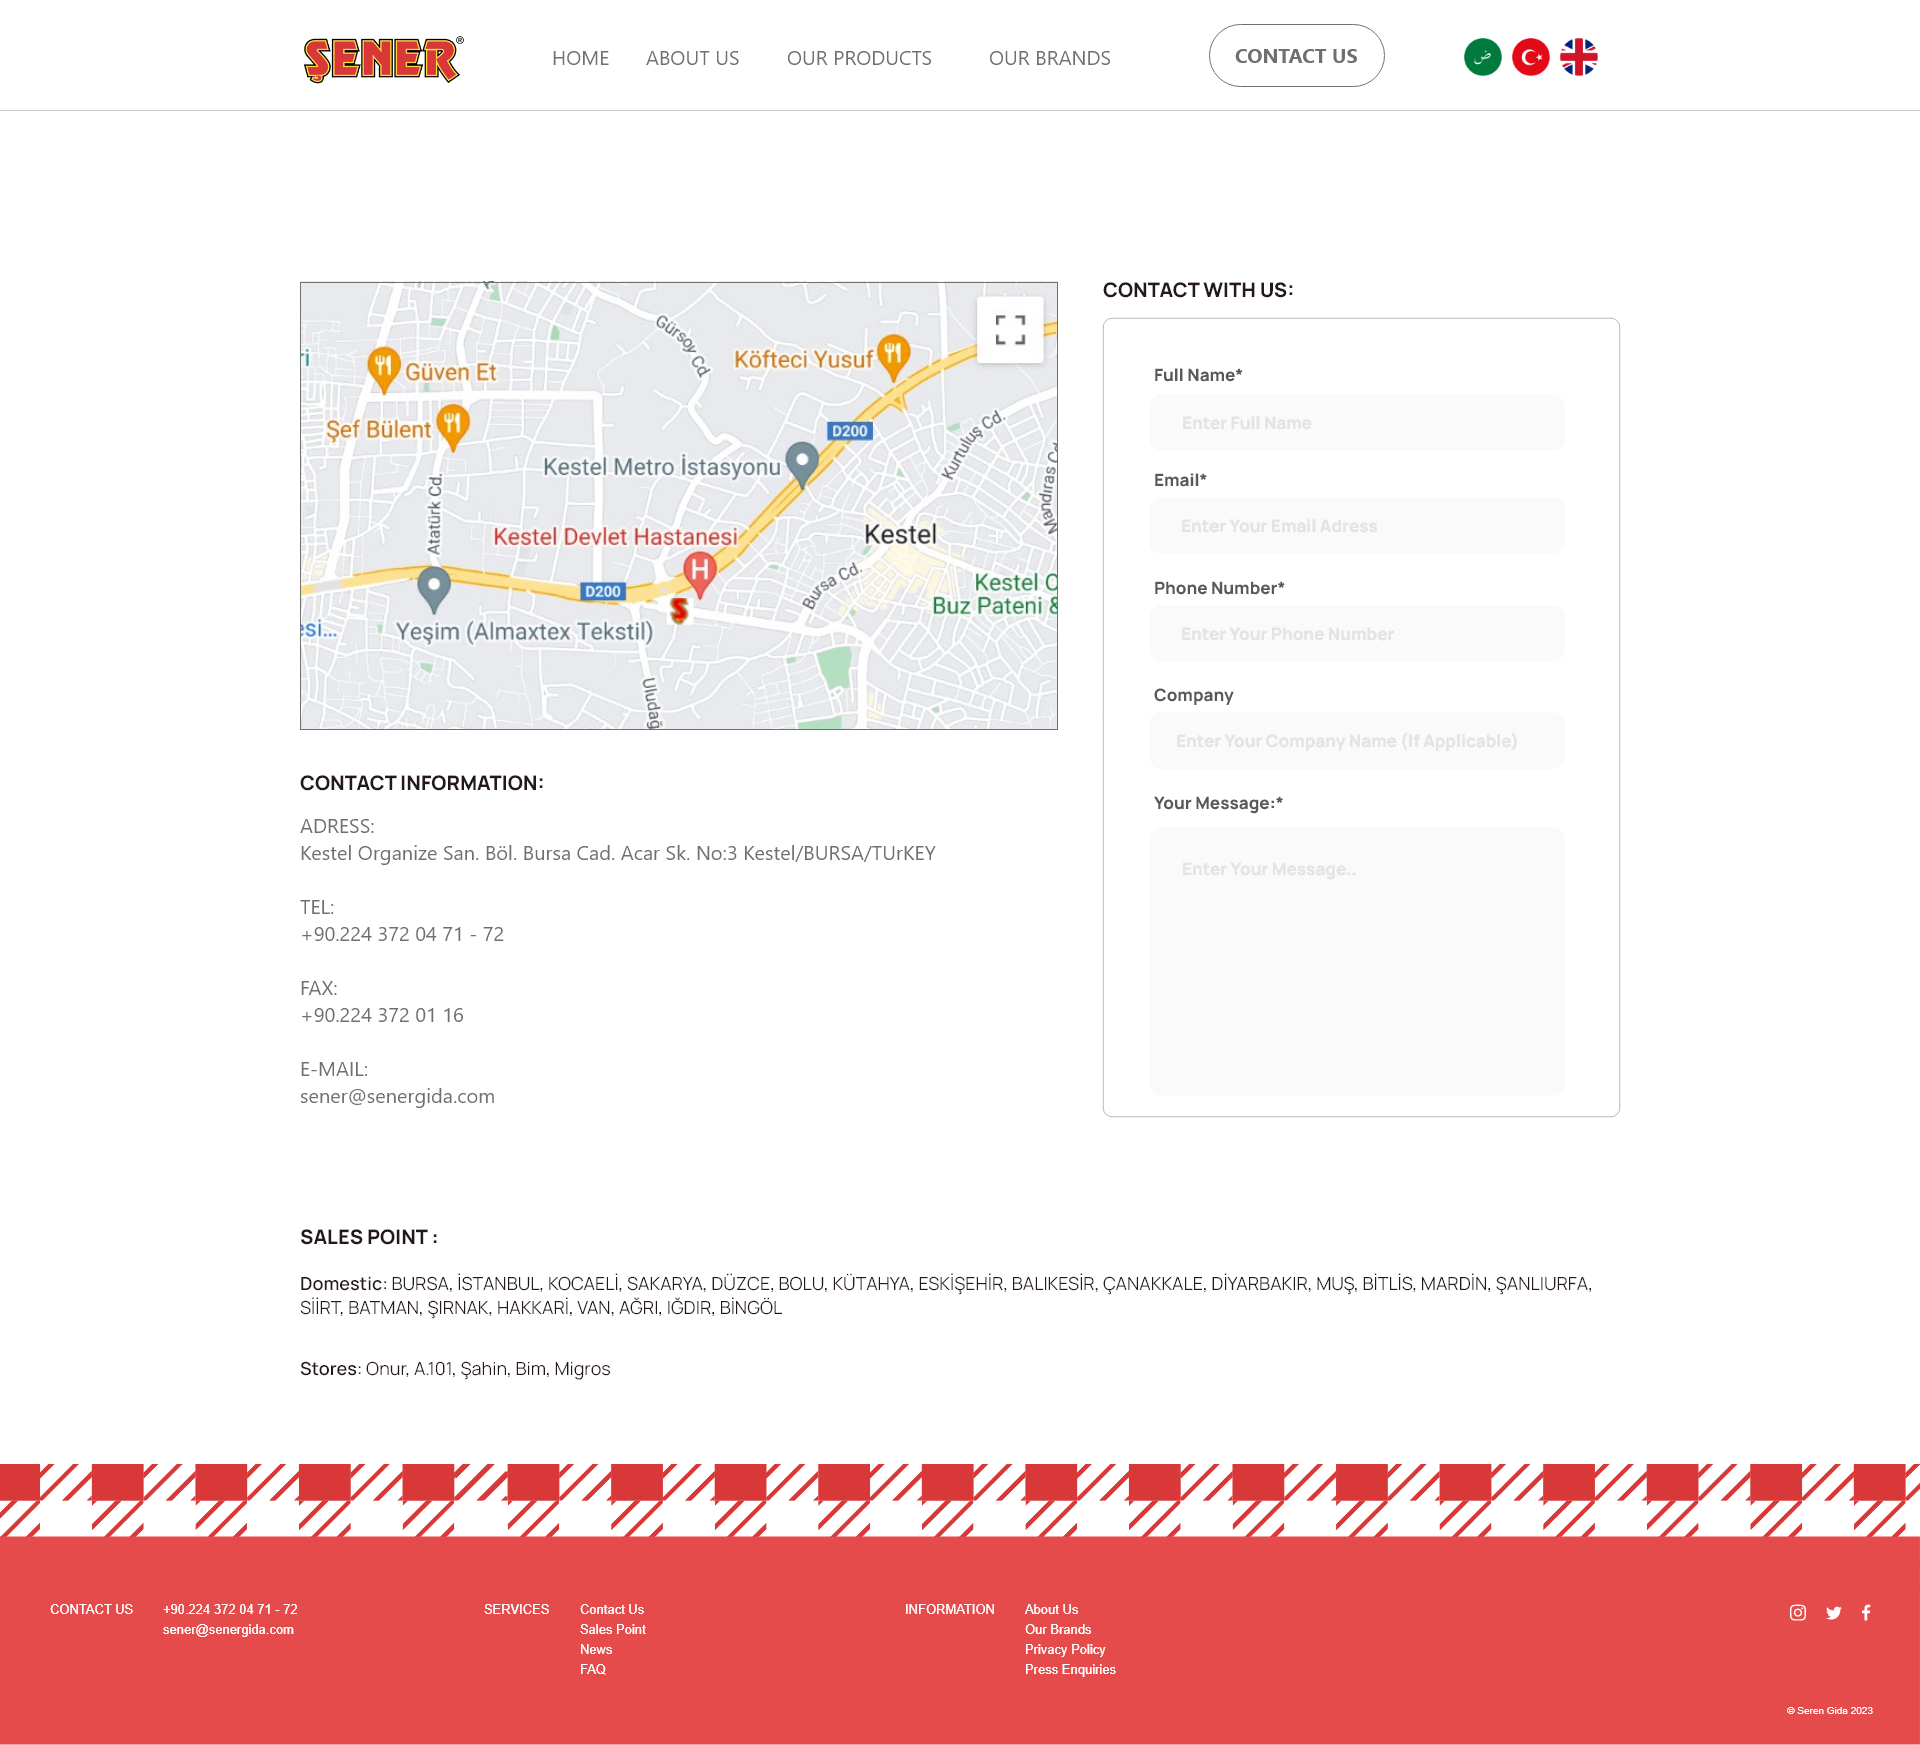Click into the Your Message text area
Screen dimensions: 1920x1745
point(1356,960)
